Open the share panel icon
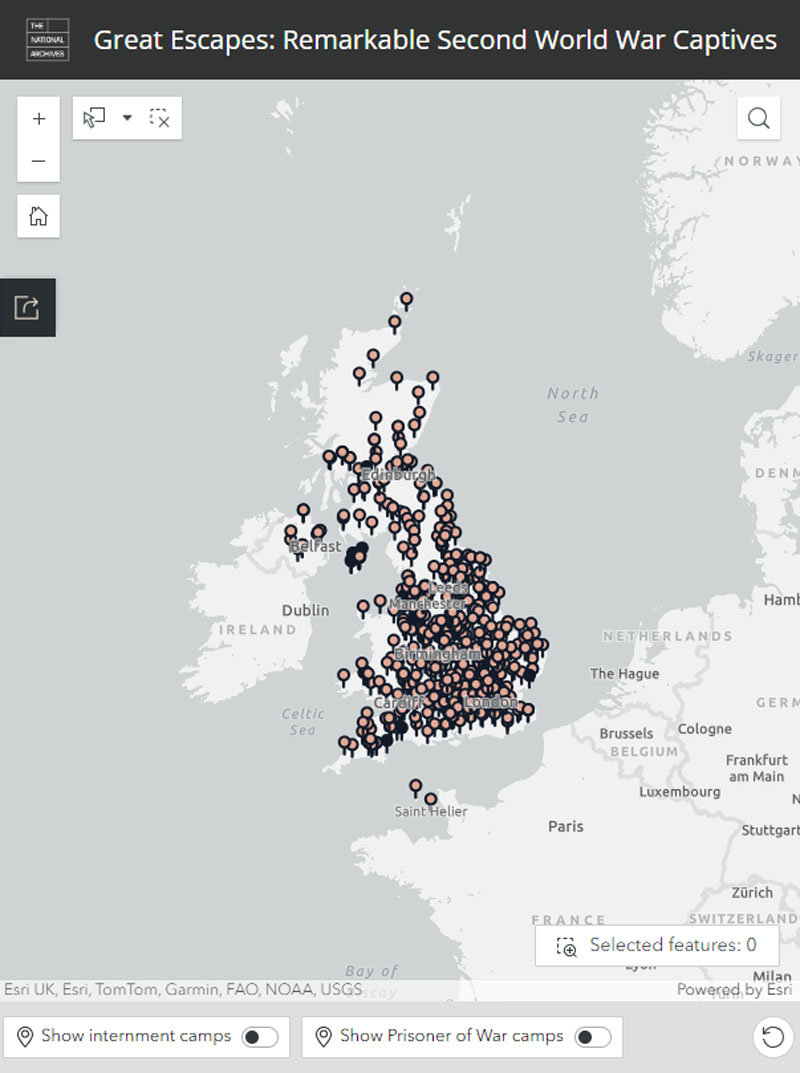Image resolution: width=800 pixels, height=1073 pixels. 28,306
